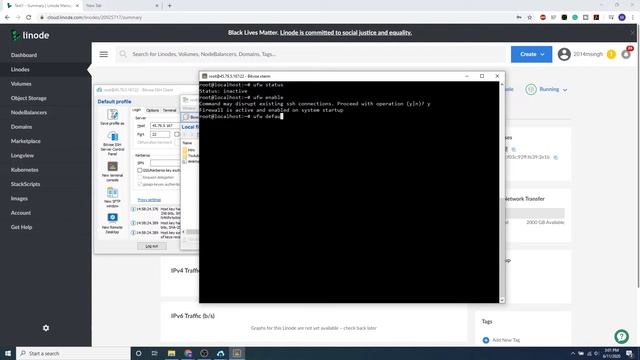Click the browser address bar

278,17
